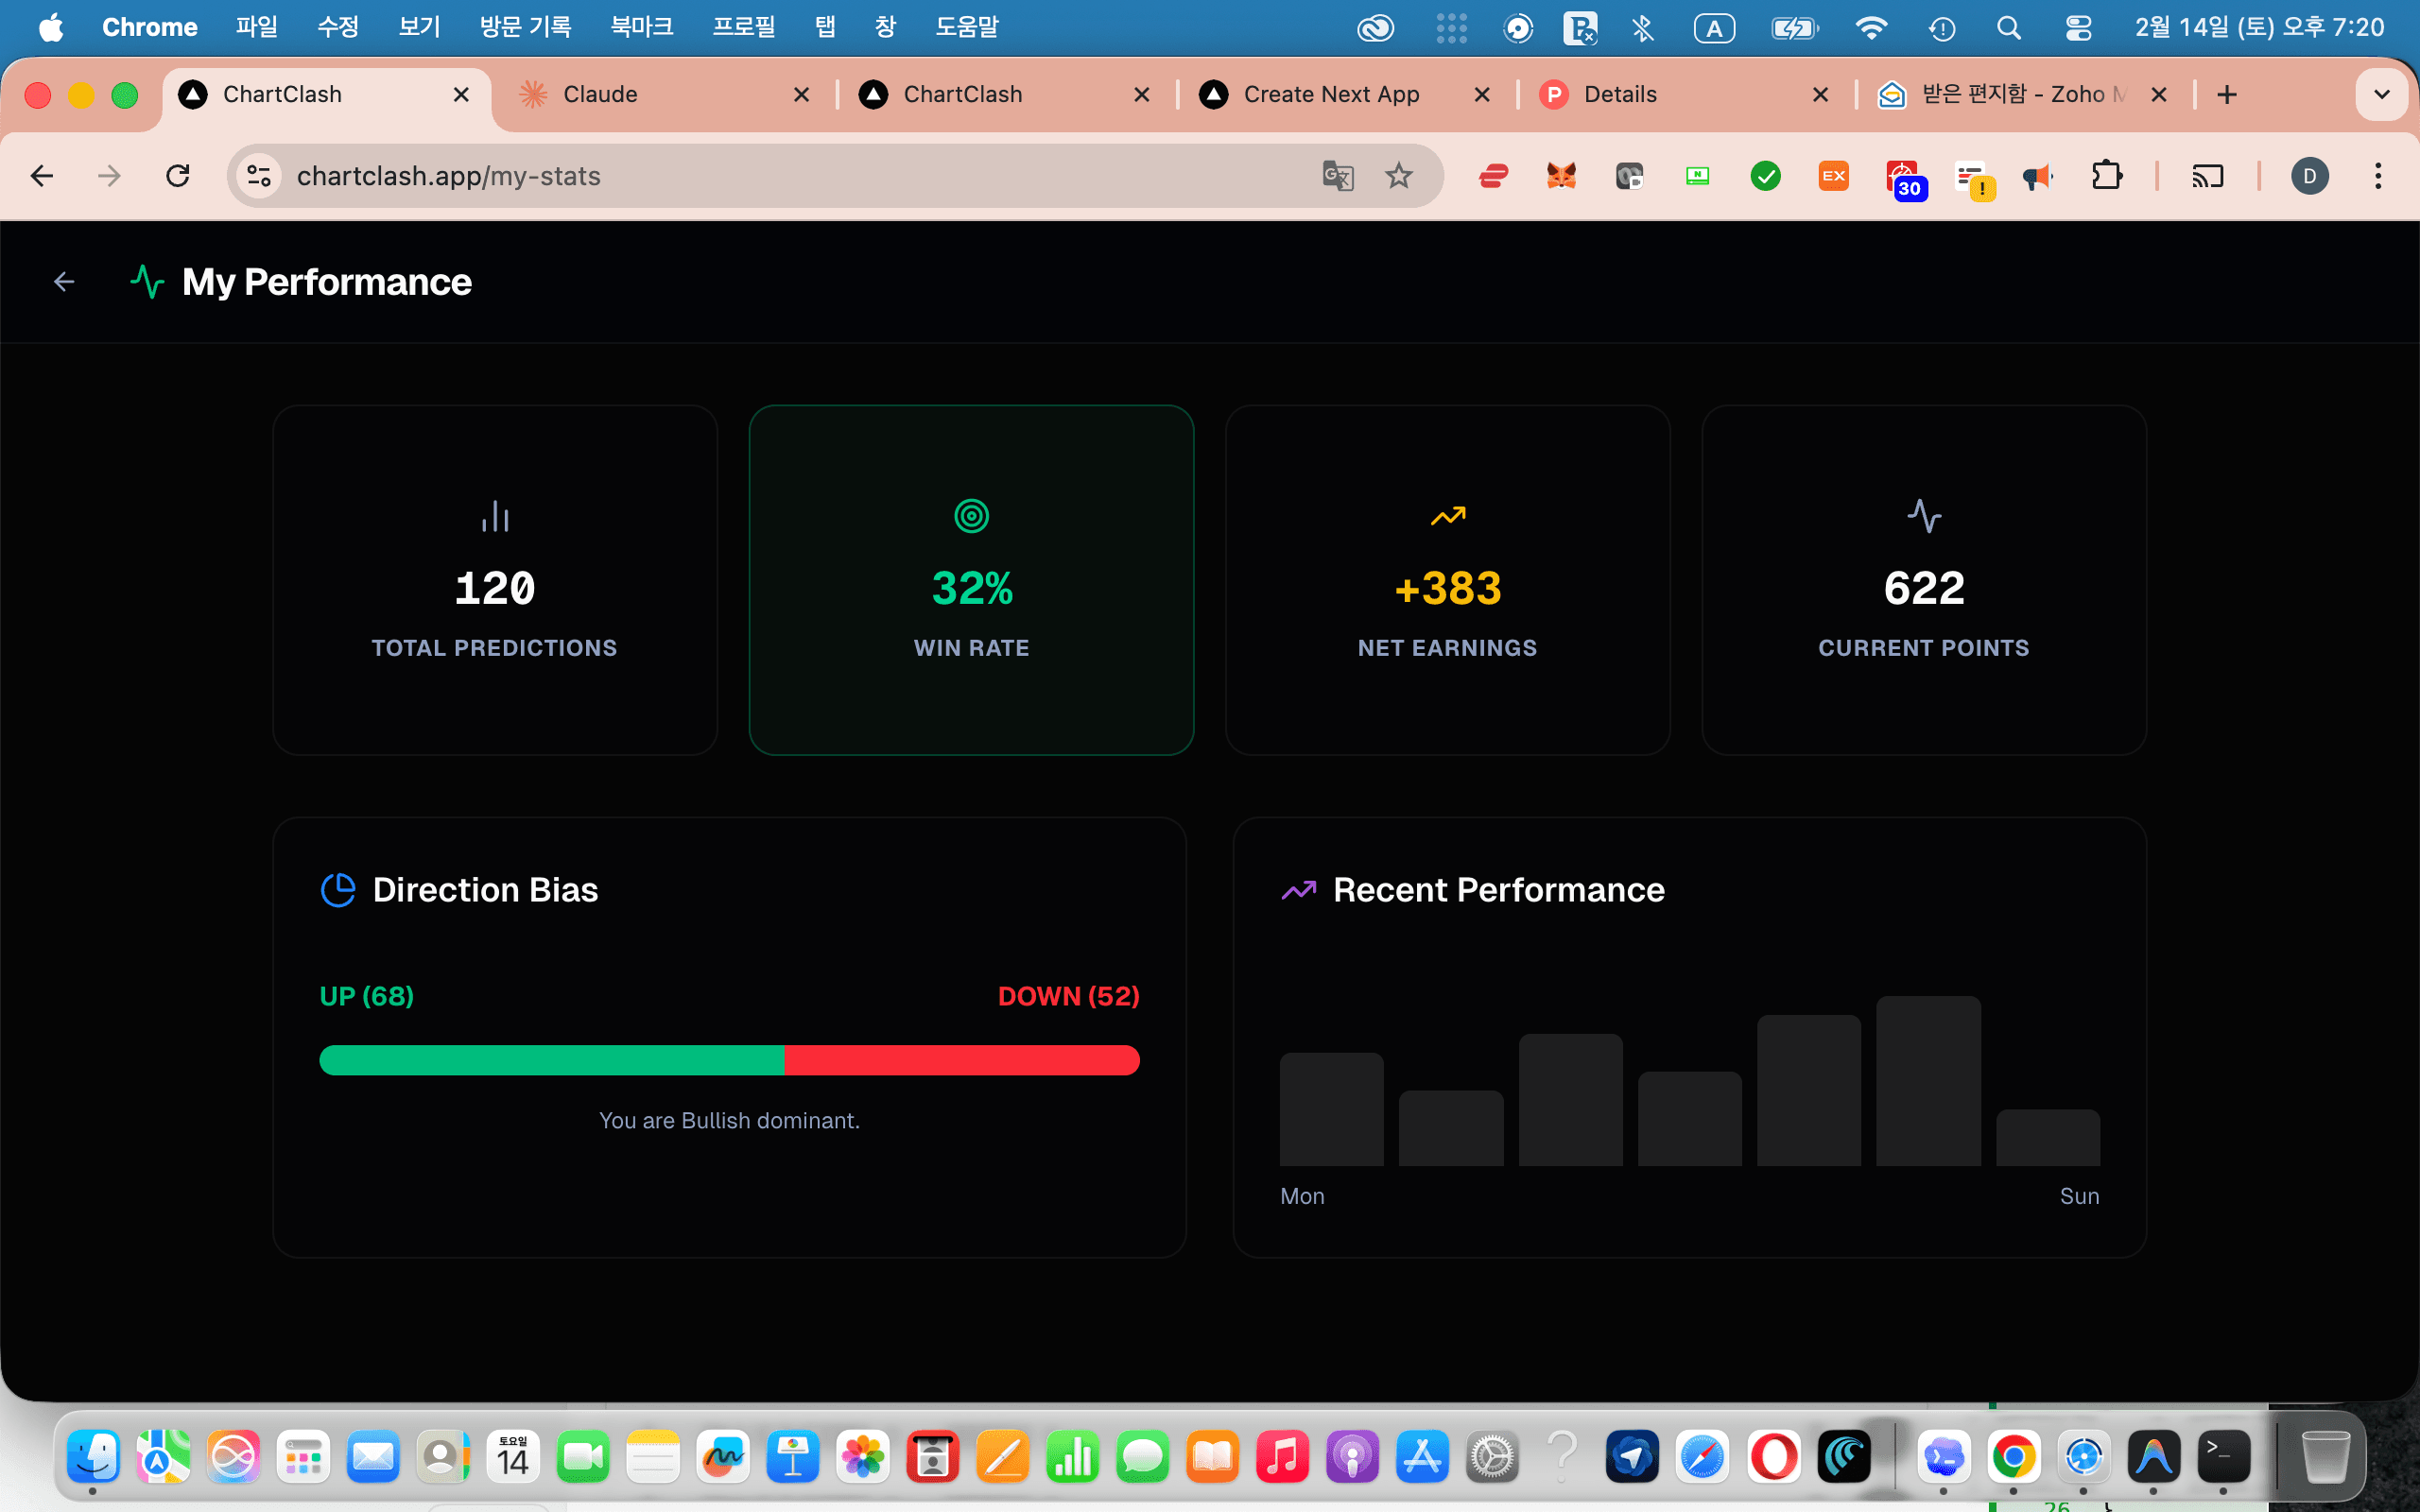2420x1512 pixels.
Task: Open the Wi-Fi status icon in the menu bar
Action: [x=1870, y=27]
